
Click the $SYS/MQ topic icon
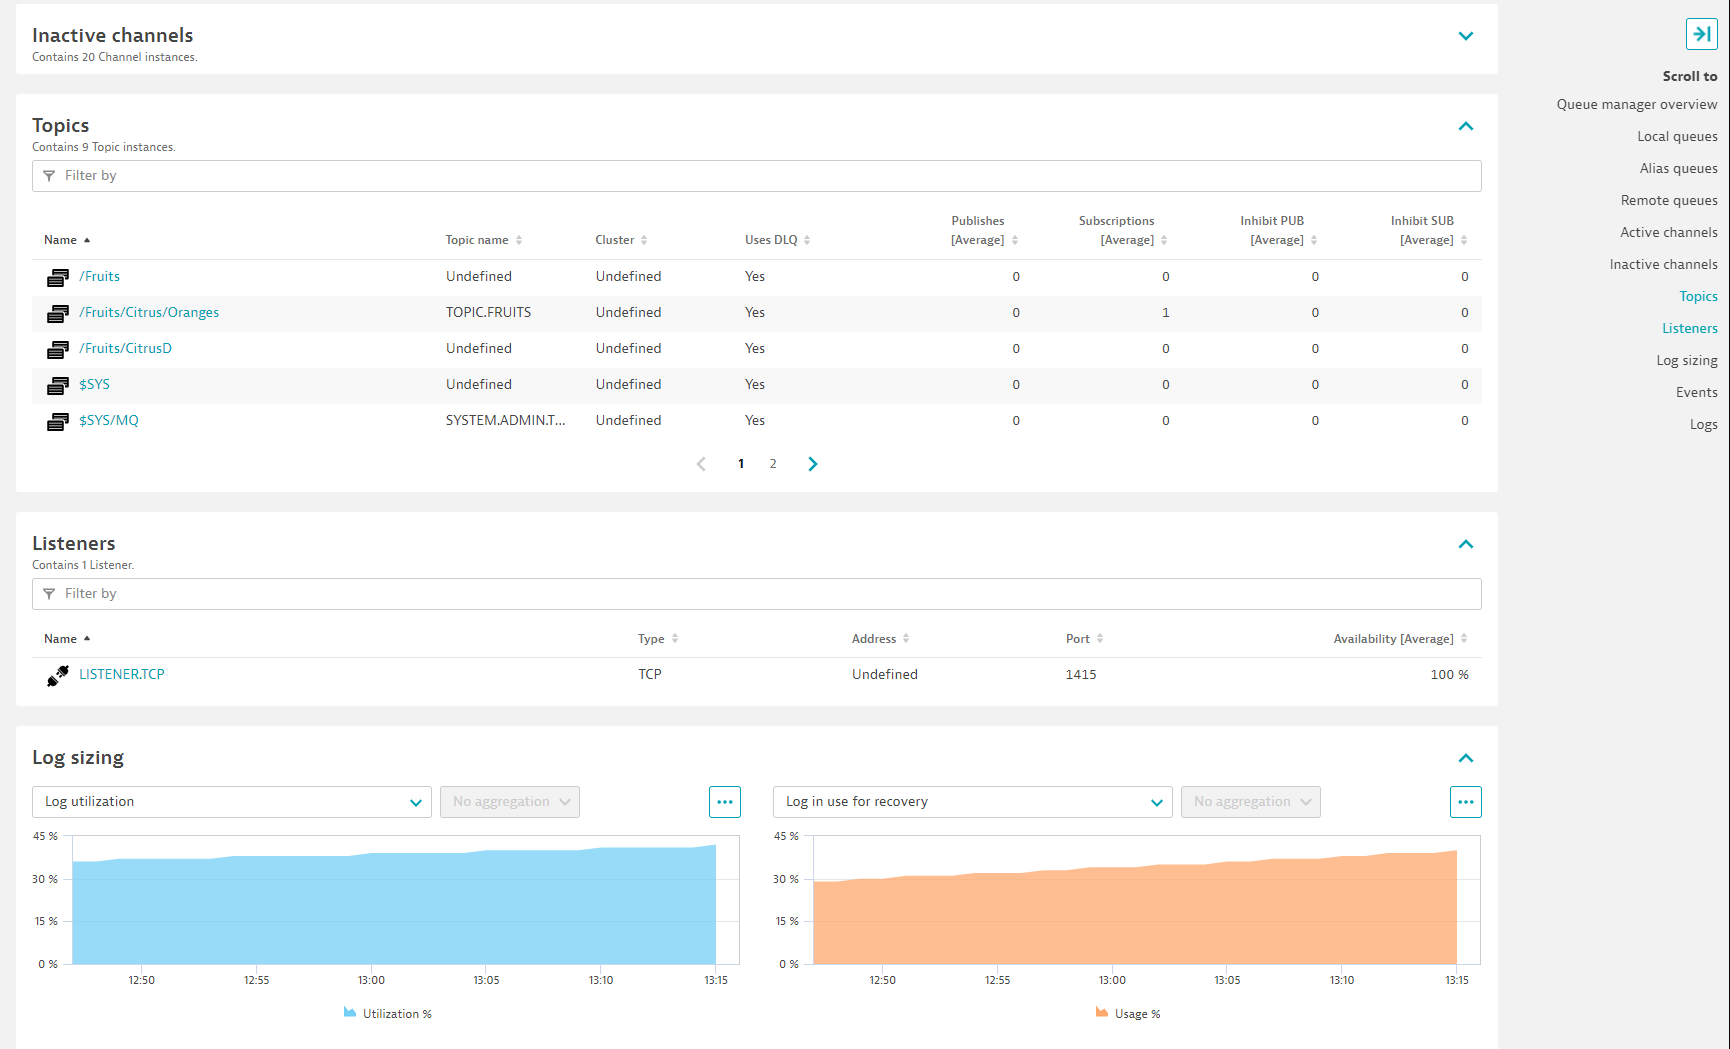click(58, 421)
